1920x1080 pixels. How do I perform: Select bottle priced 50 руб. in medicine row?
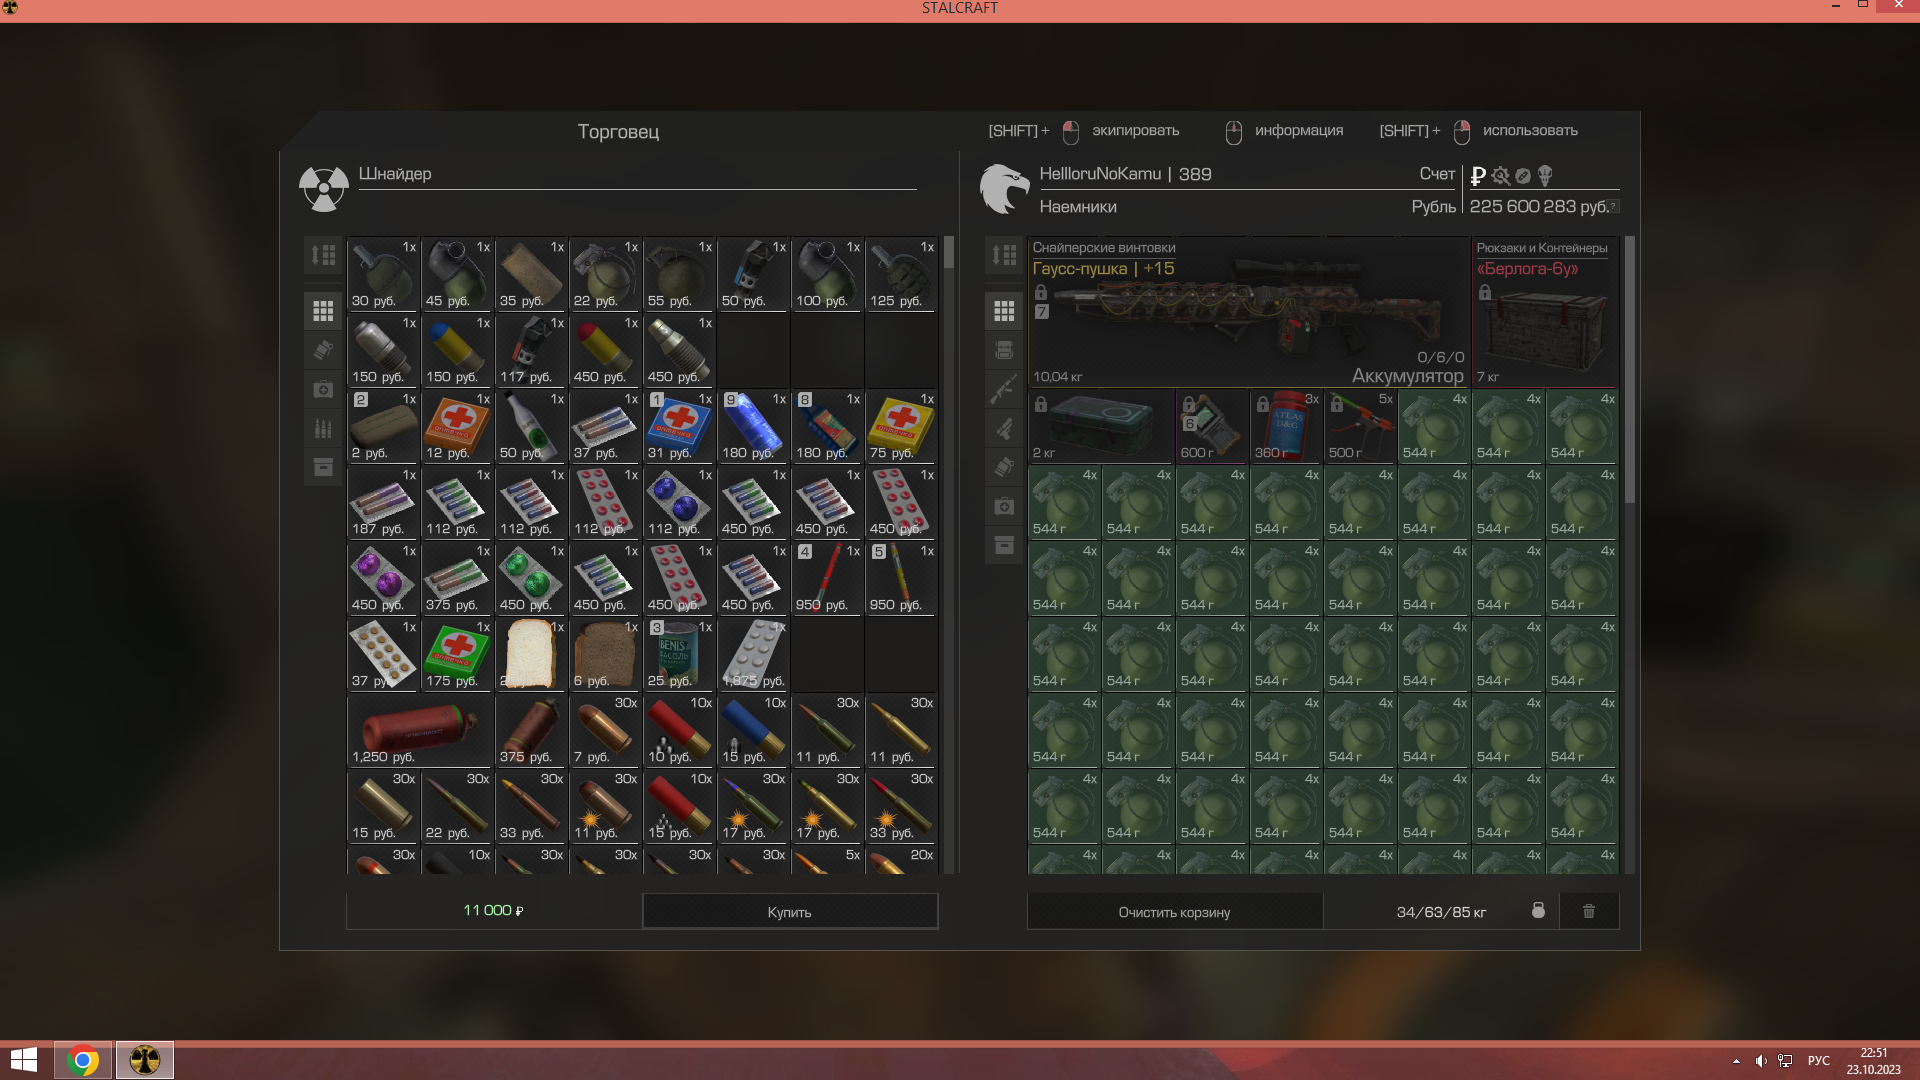point(531,426)
